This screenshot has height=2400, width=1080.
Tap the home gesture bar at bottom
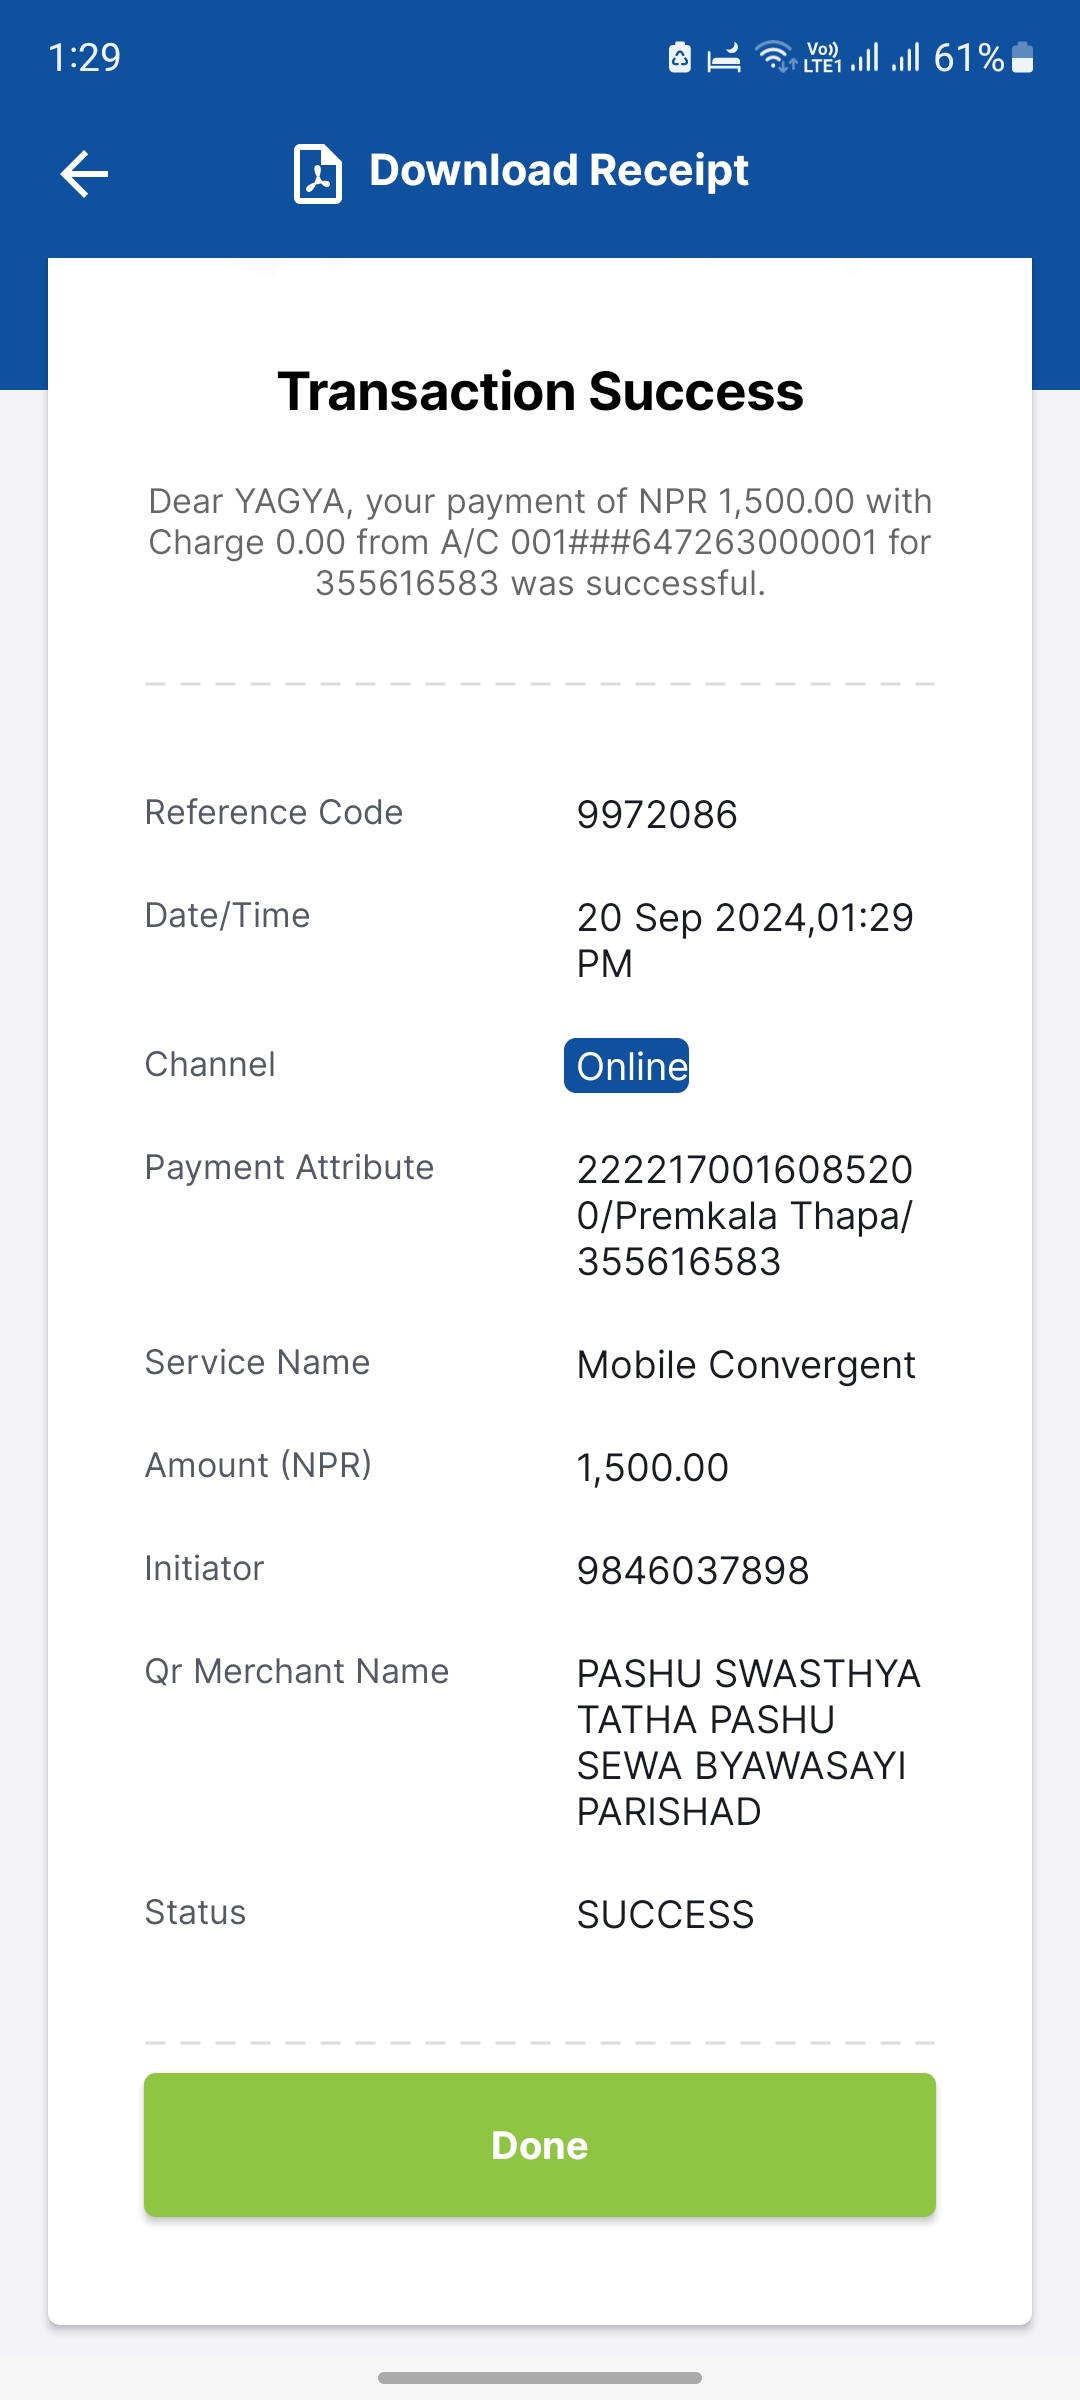coord(540,2378)
